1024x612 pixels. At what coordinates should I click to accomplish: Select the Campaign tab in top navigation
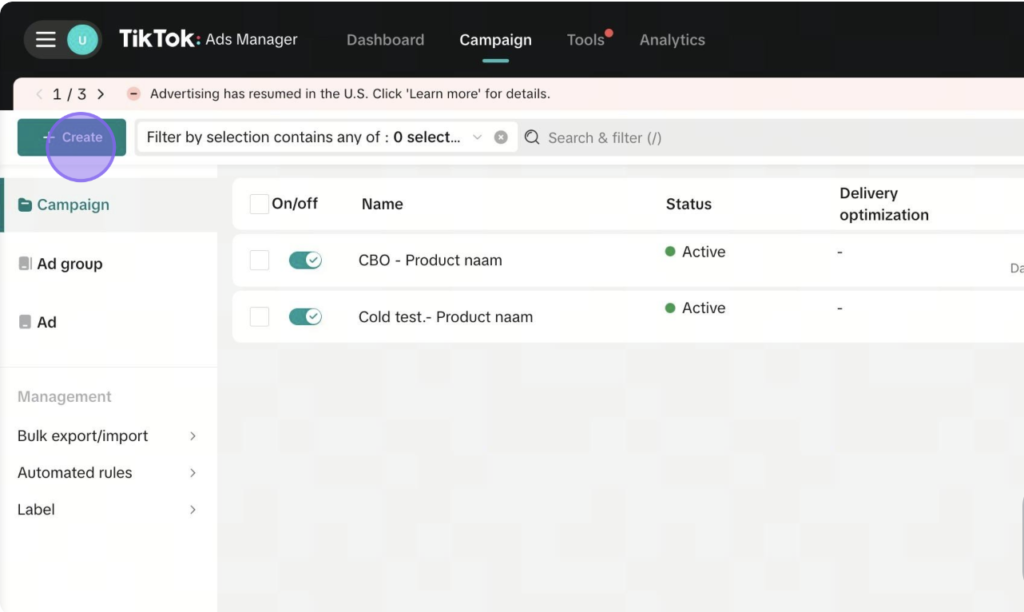496,40
